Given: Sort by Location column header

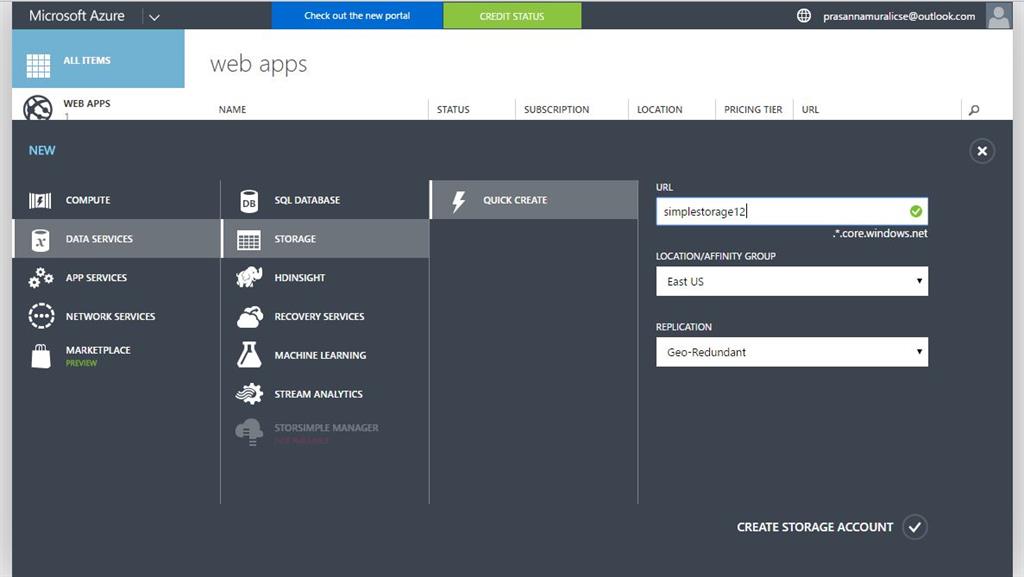Looking at the screenshot, I should pyautogui.click(x=660, y=110).
